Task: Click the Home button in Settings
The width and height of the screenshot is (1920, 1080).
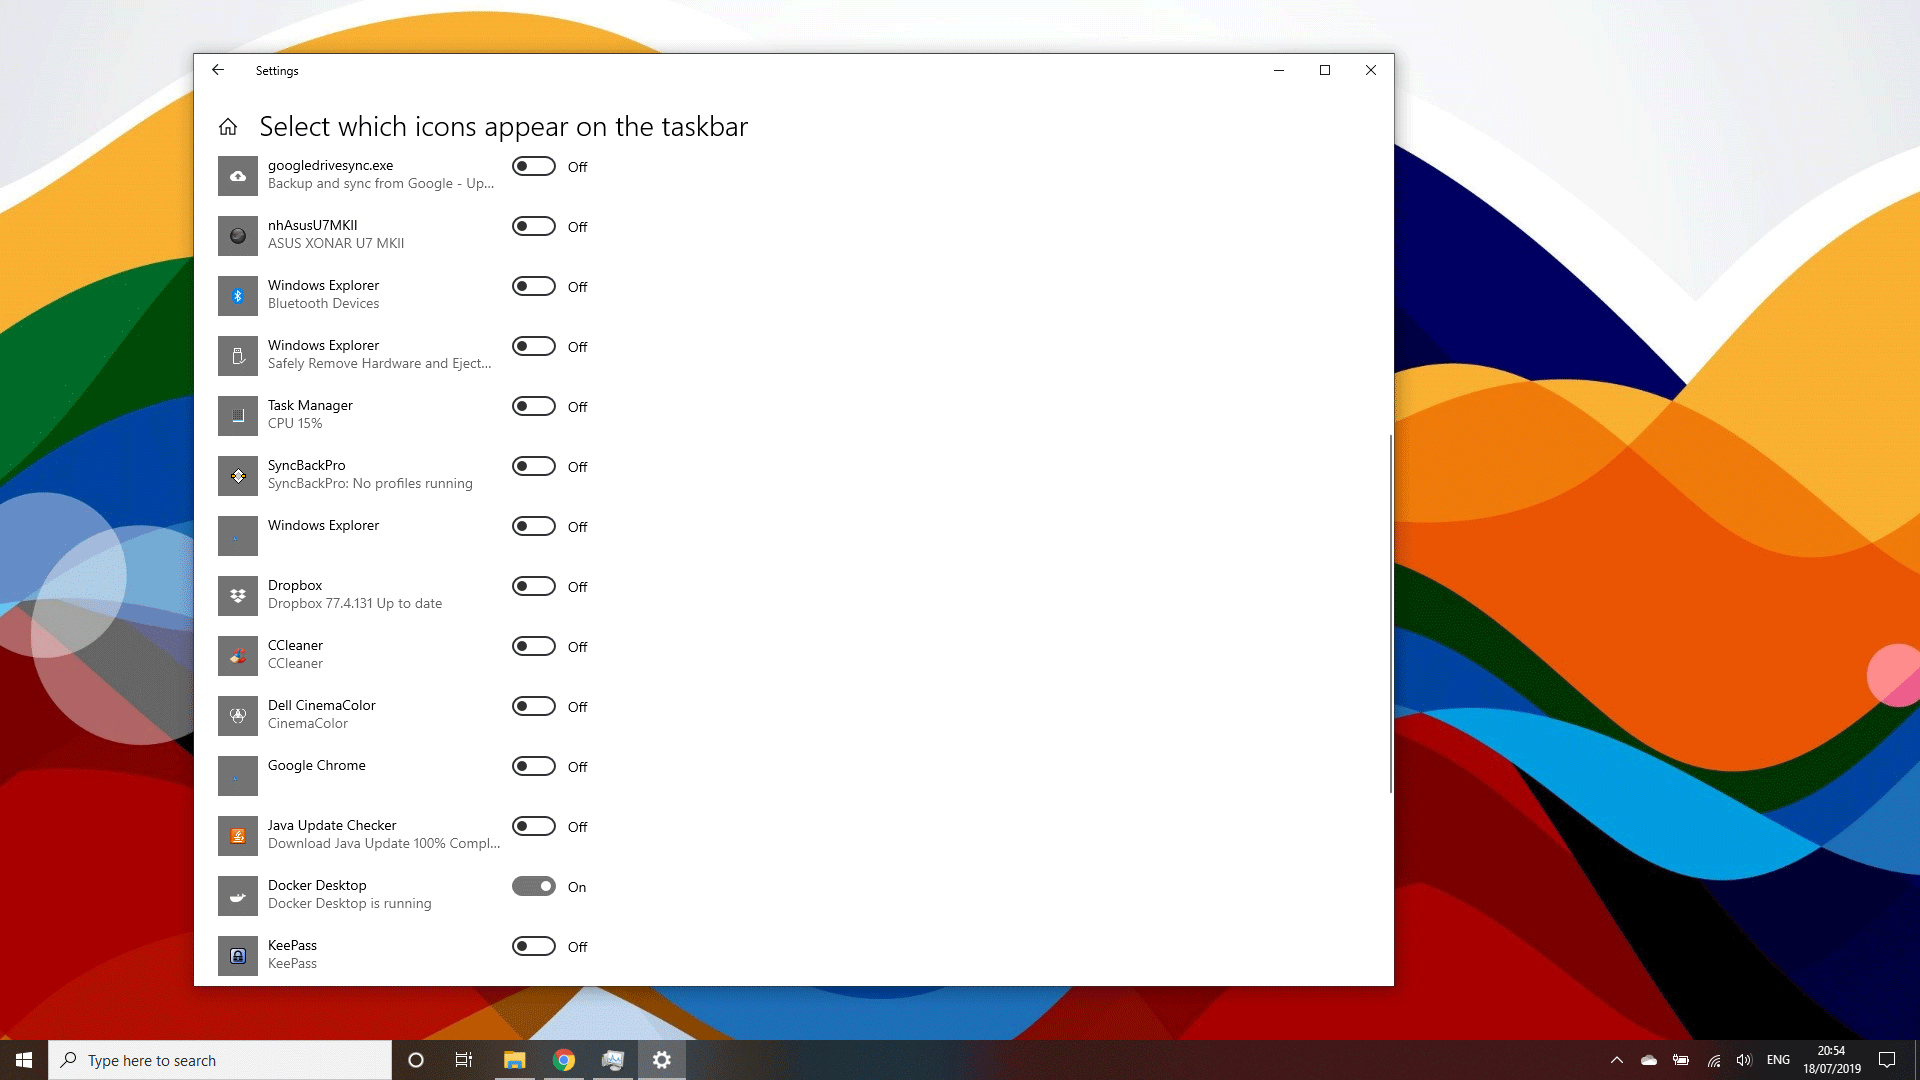Action: [228, 126]
